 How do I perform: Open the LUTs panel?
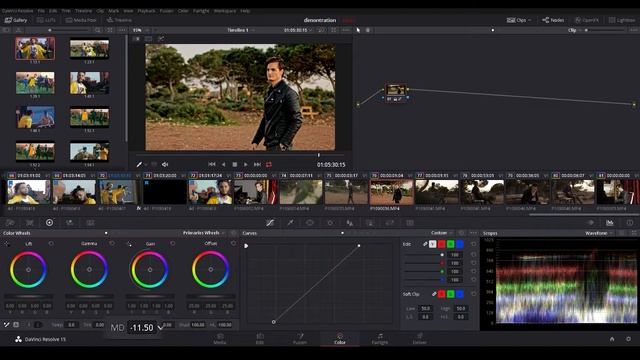pyautogui.click(x=46, y=20)
